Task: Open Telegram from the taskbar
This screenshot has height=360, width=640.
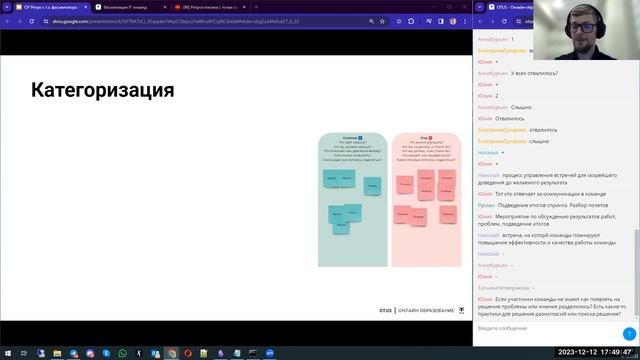Action: 73,353
